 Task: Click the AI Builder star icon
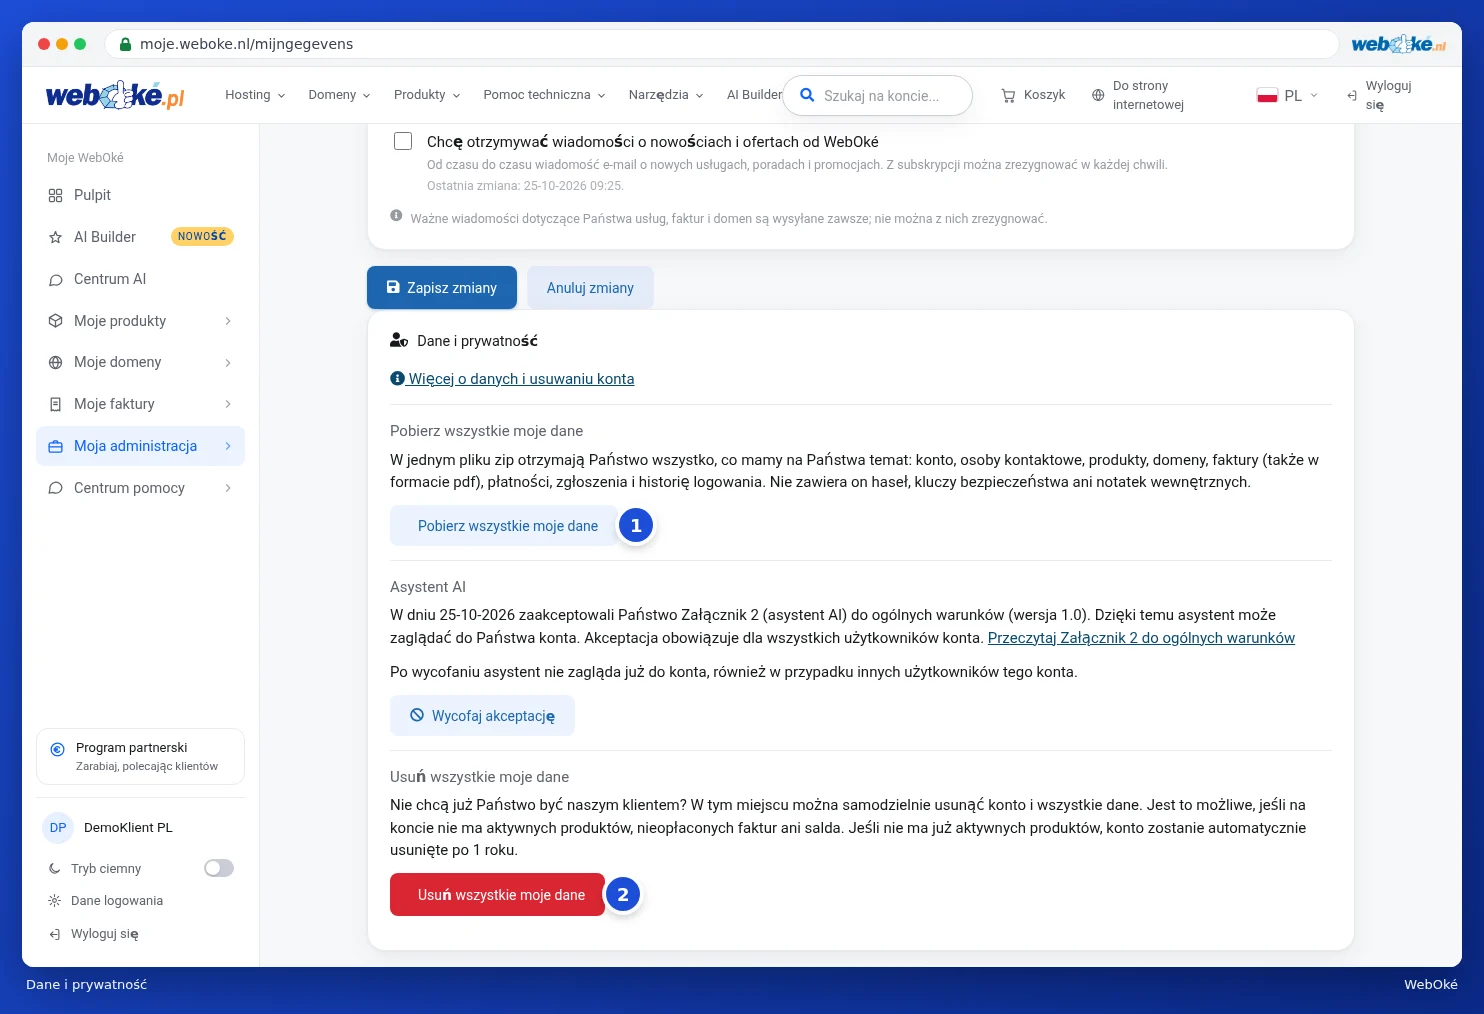(55, 237)
